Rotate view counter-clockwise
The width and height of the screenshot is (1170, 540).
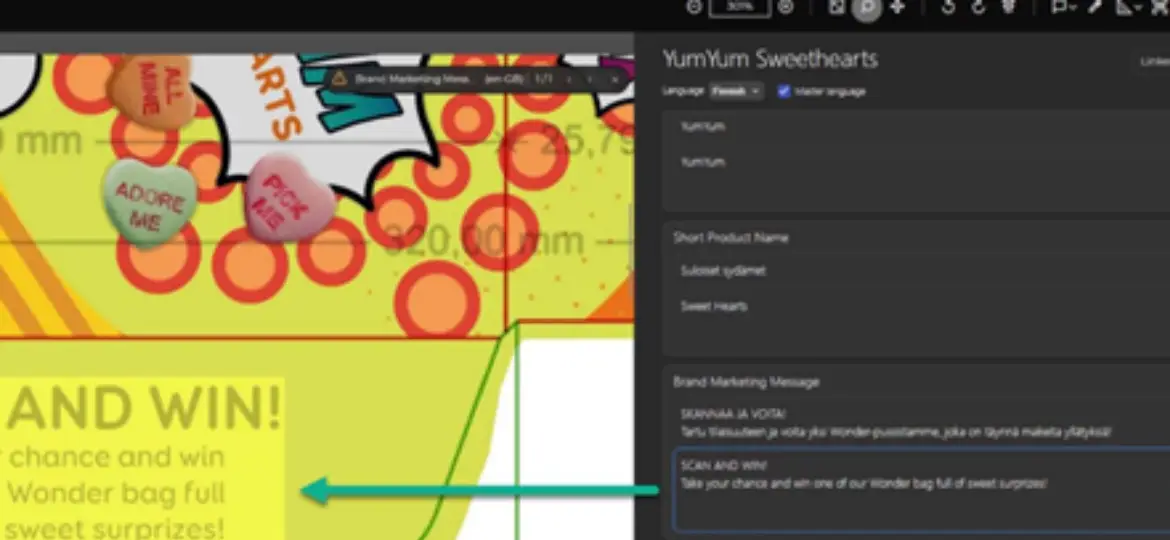click(x=948, y=7)
